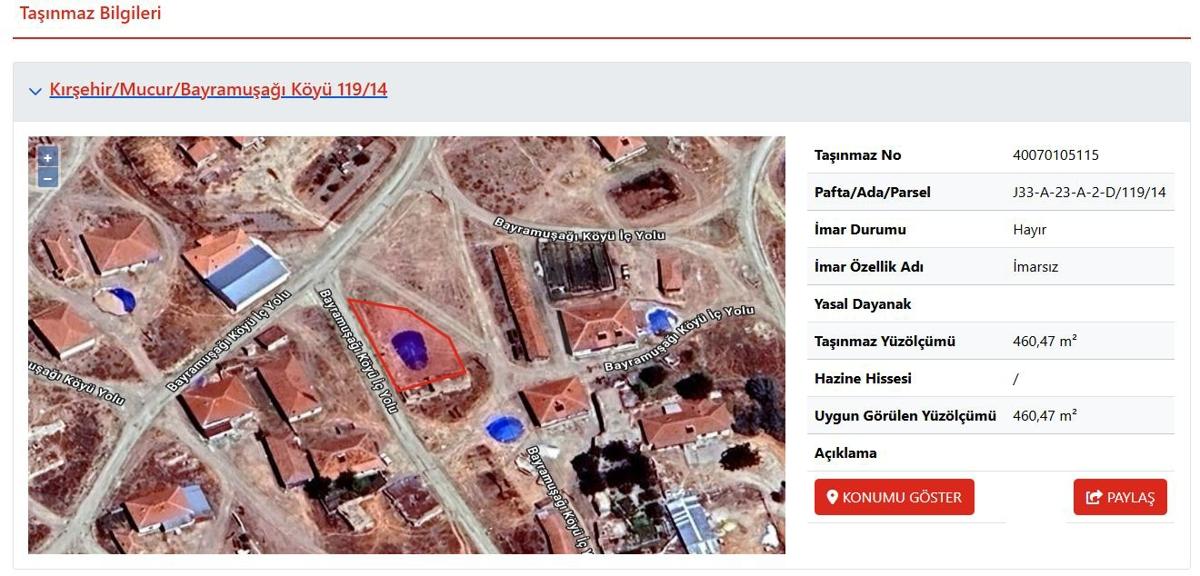This screenshot has height=576, width=1200.
Task: Click the share icon in the Paylaş button
Action: tap(1093, 497)
